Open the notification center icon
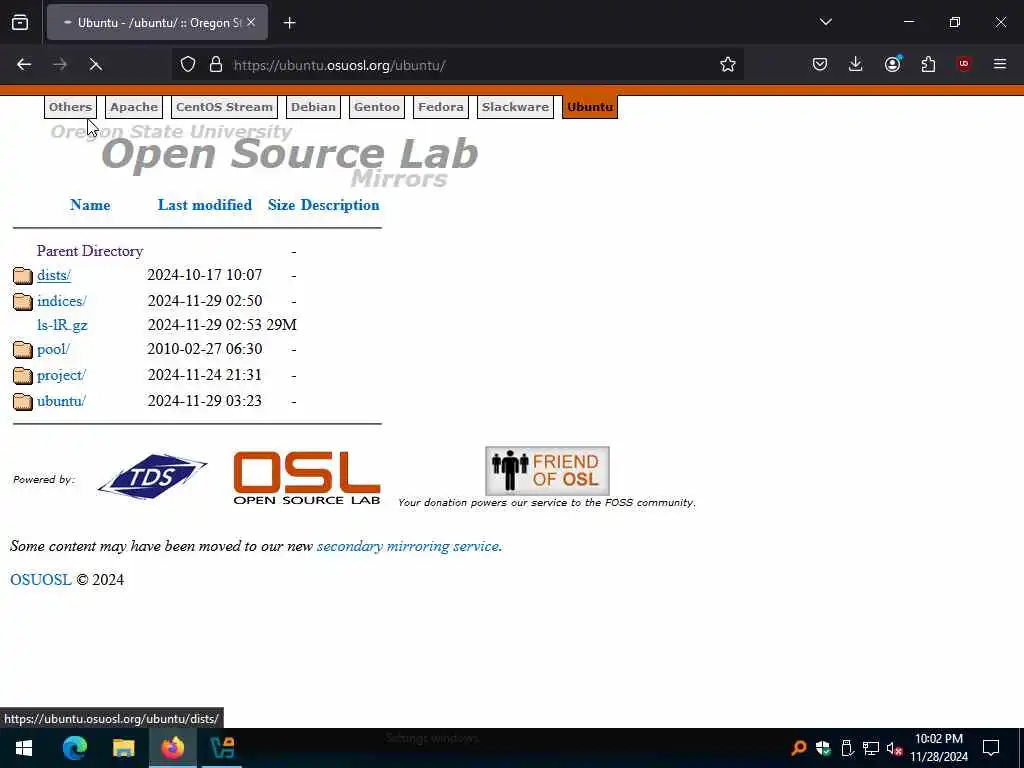This screenshot has width=1024, height=768. coord(991,748)
